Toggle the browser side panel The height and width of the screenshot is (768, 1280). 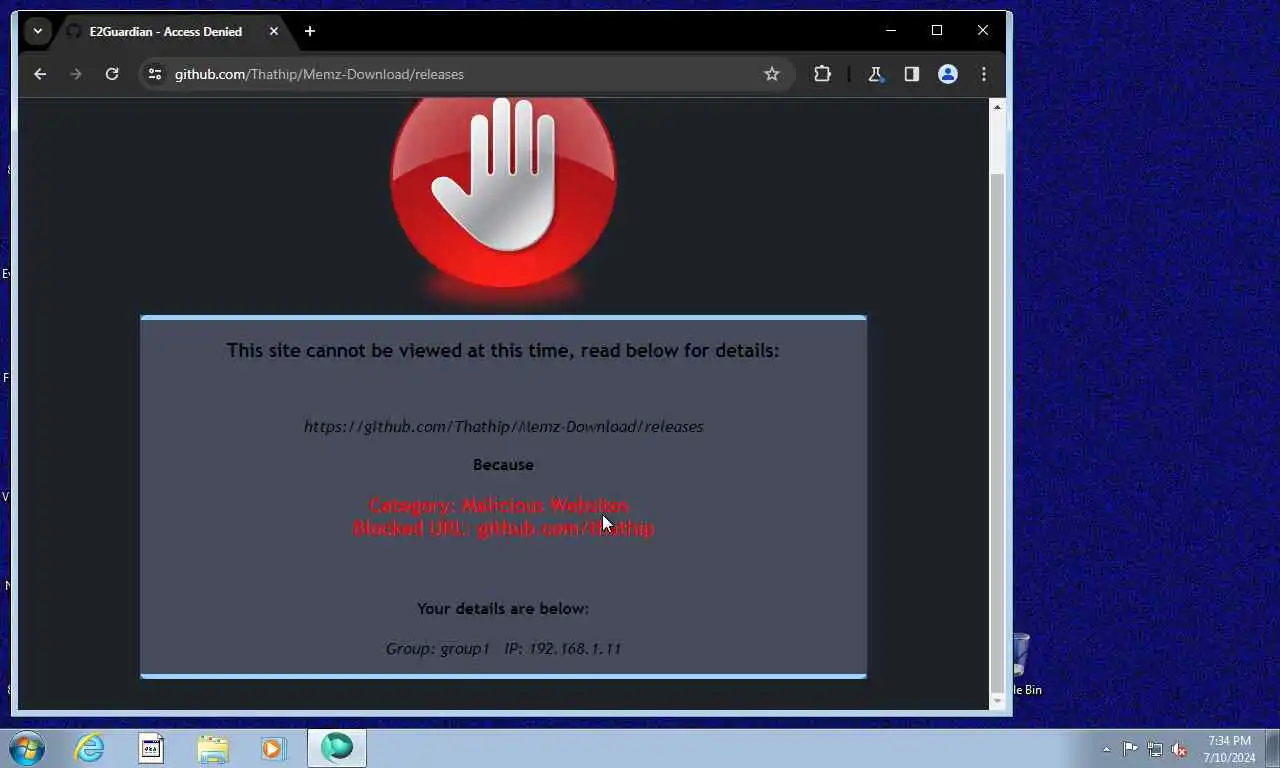911,74
